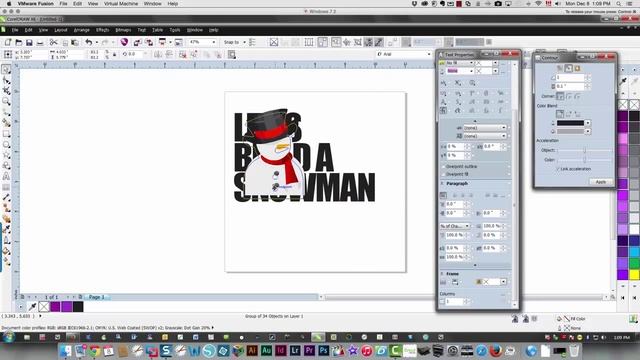Click the eyedropper icon above color palette
The width and height of the screenshot is (640, 360).
pyautogui.click(x=623, y=82)
